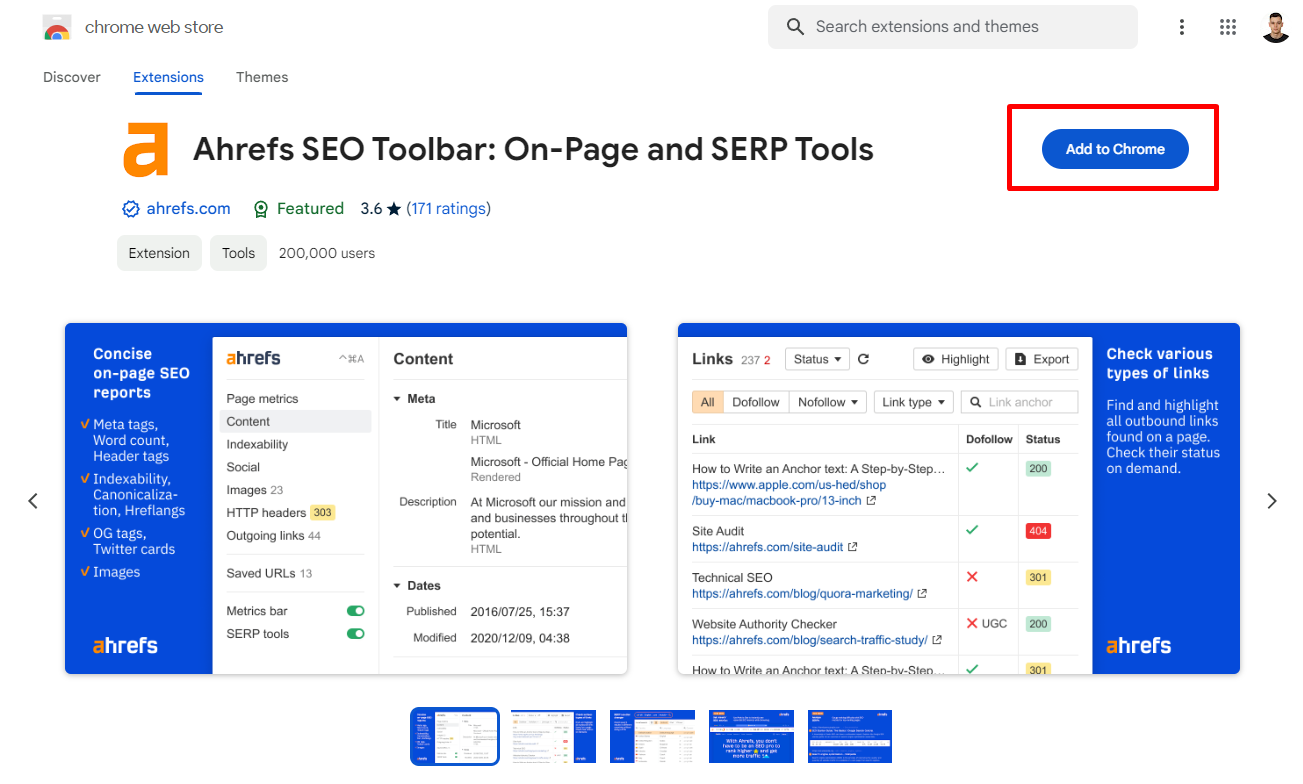Image resolution: width=1303 pixels, height=784 pixels.
Task: Go to previous screenshot arrow
Action: tap(33, 501)
